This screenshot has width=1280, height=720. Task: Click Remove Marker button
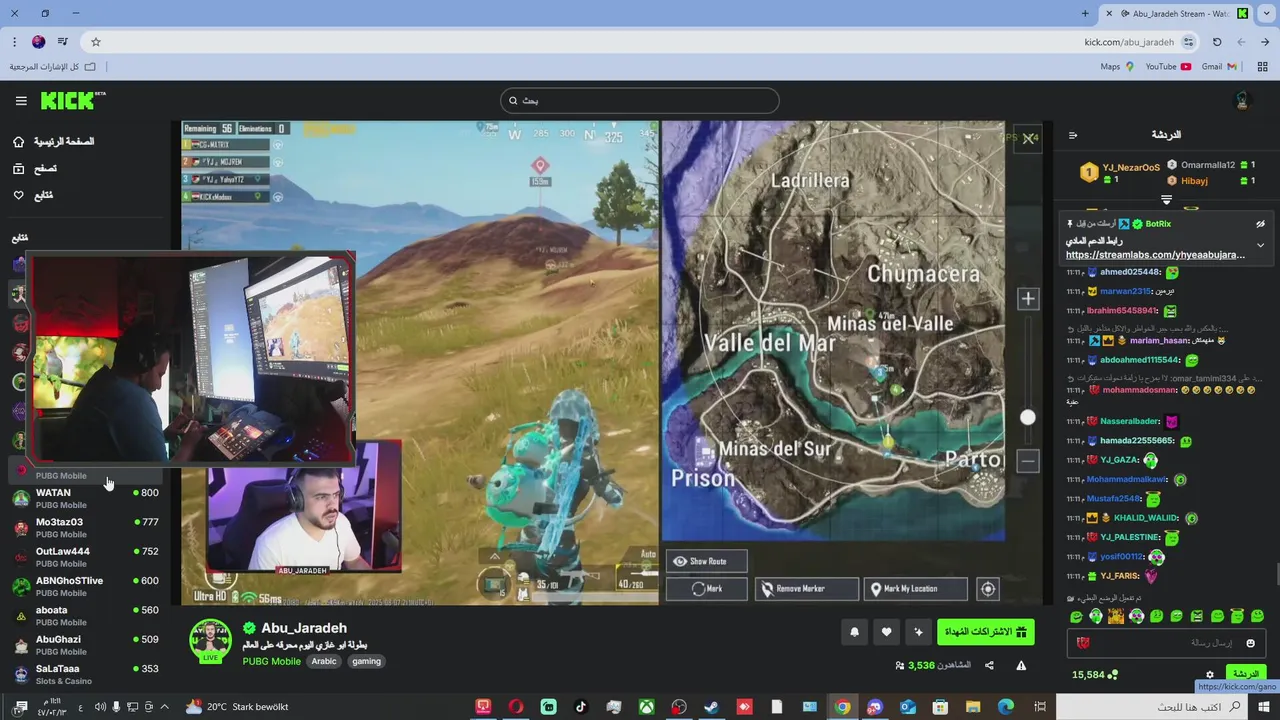tap(806, 589)
